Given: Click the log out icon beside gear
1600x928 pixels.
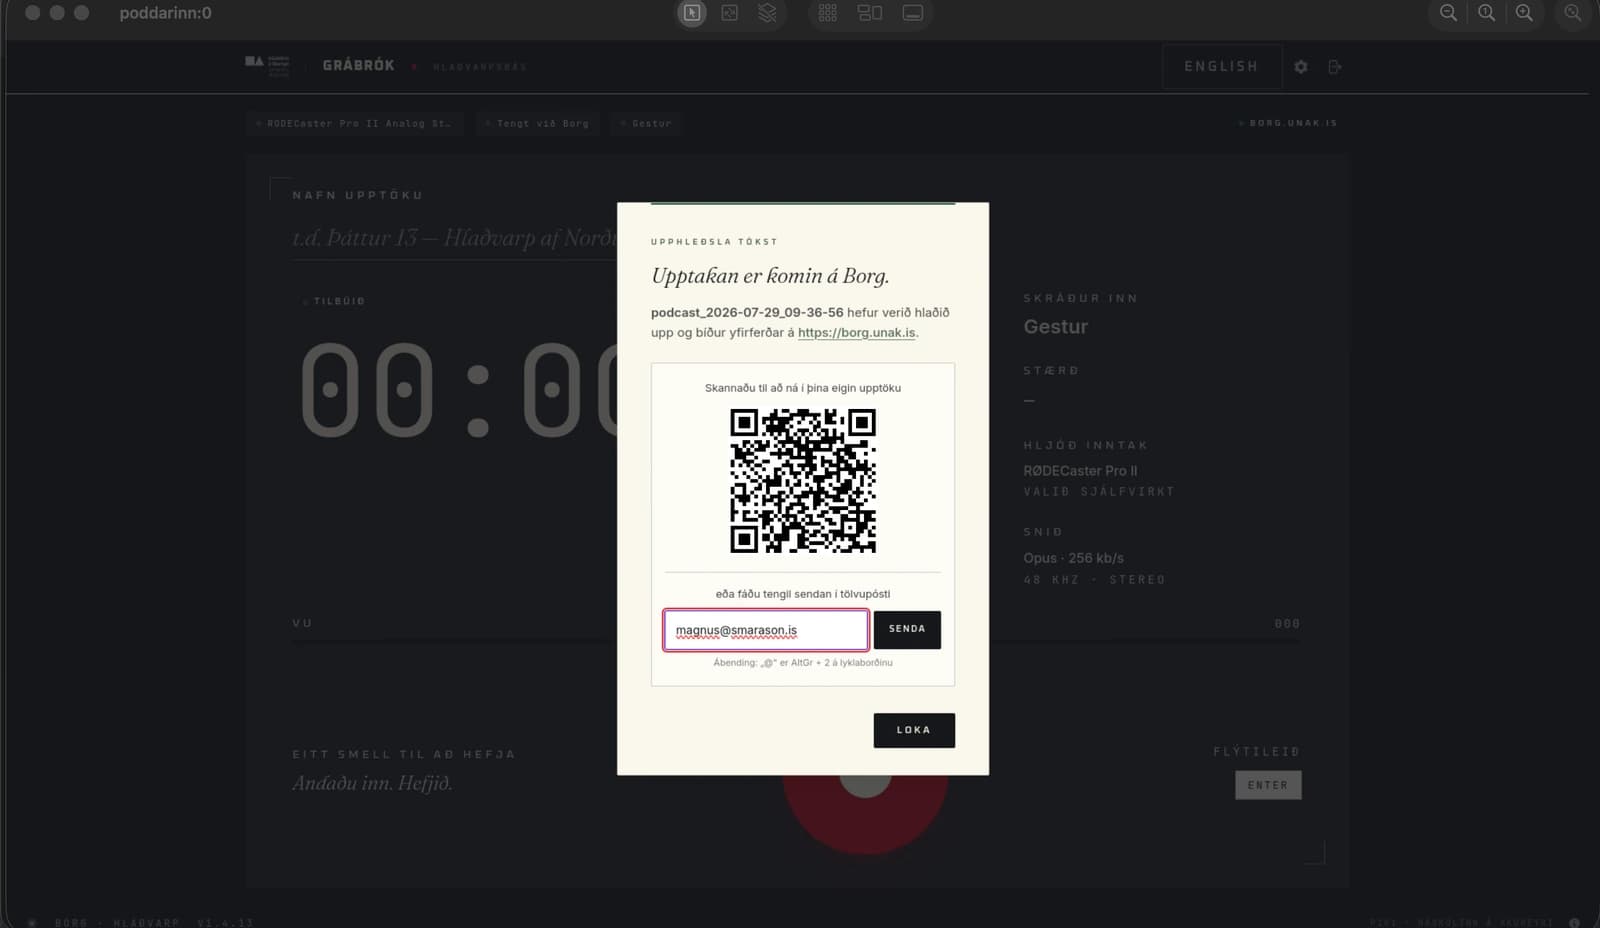Looking at the screenshot, I should [1335, 67].
